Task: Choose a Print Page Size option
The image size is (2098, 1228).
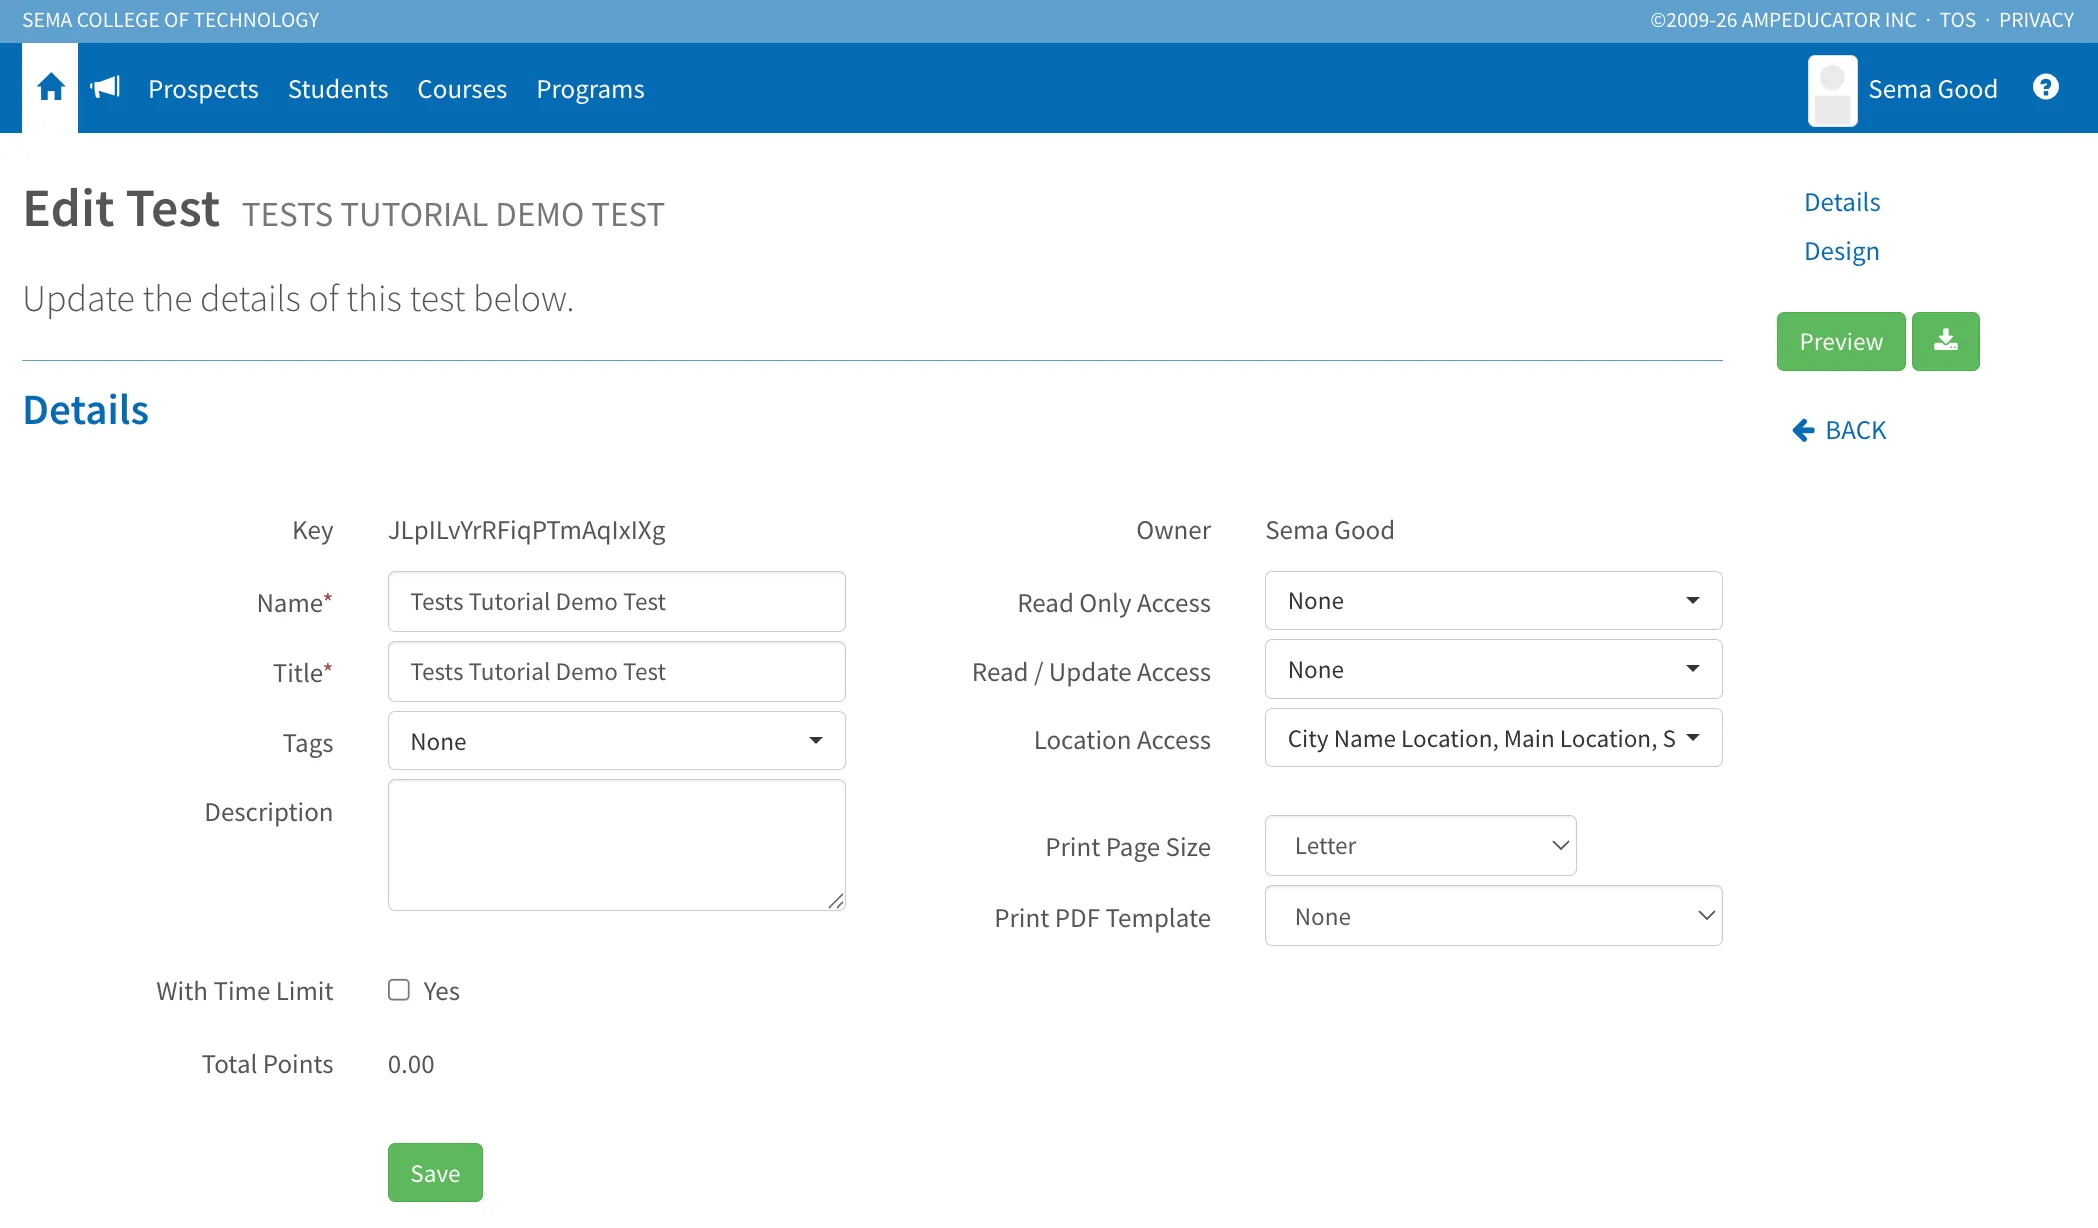Action: tap(1420, 846)
